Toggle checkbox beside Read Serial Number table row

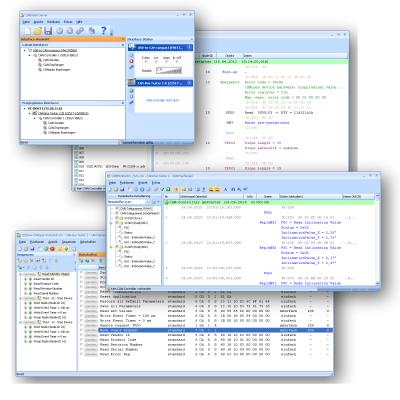point(81,349)
